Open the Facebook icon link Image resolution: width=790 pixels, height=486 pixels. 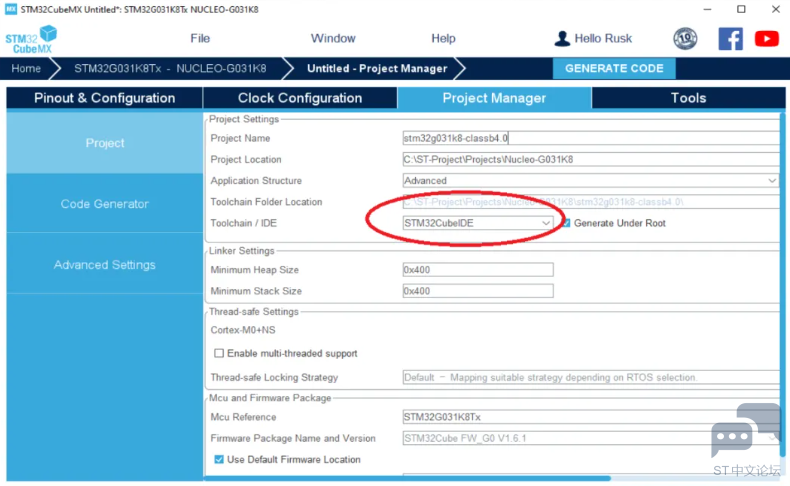pyautogui.click(x=731, y=39)
